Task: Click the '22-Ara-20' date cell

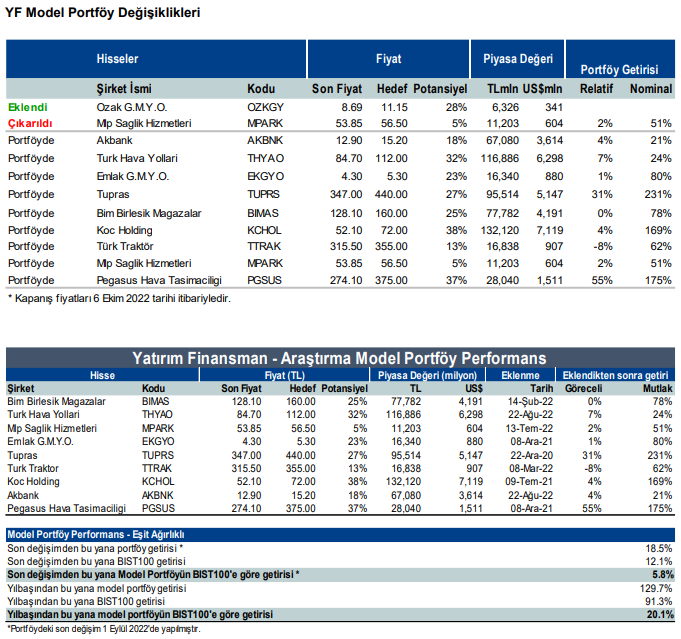Action: pyautogui.click(x=532, y=455)
